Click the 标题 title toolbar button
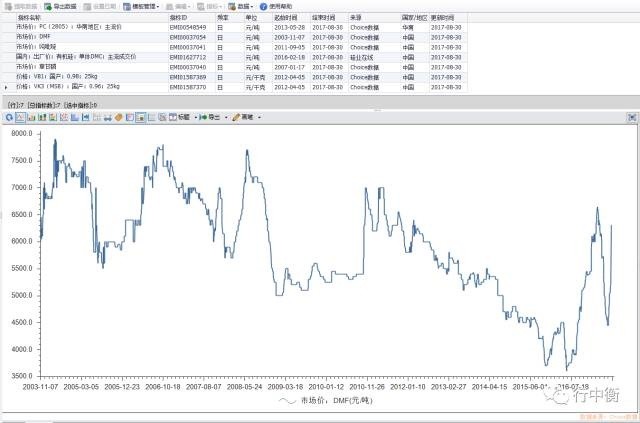 pos(180,117)
